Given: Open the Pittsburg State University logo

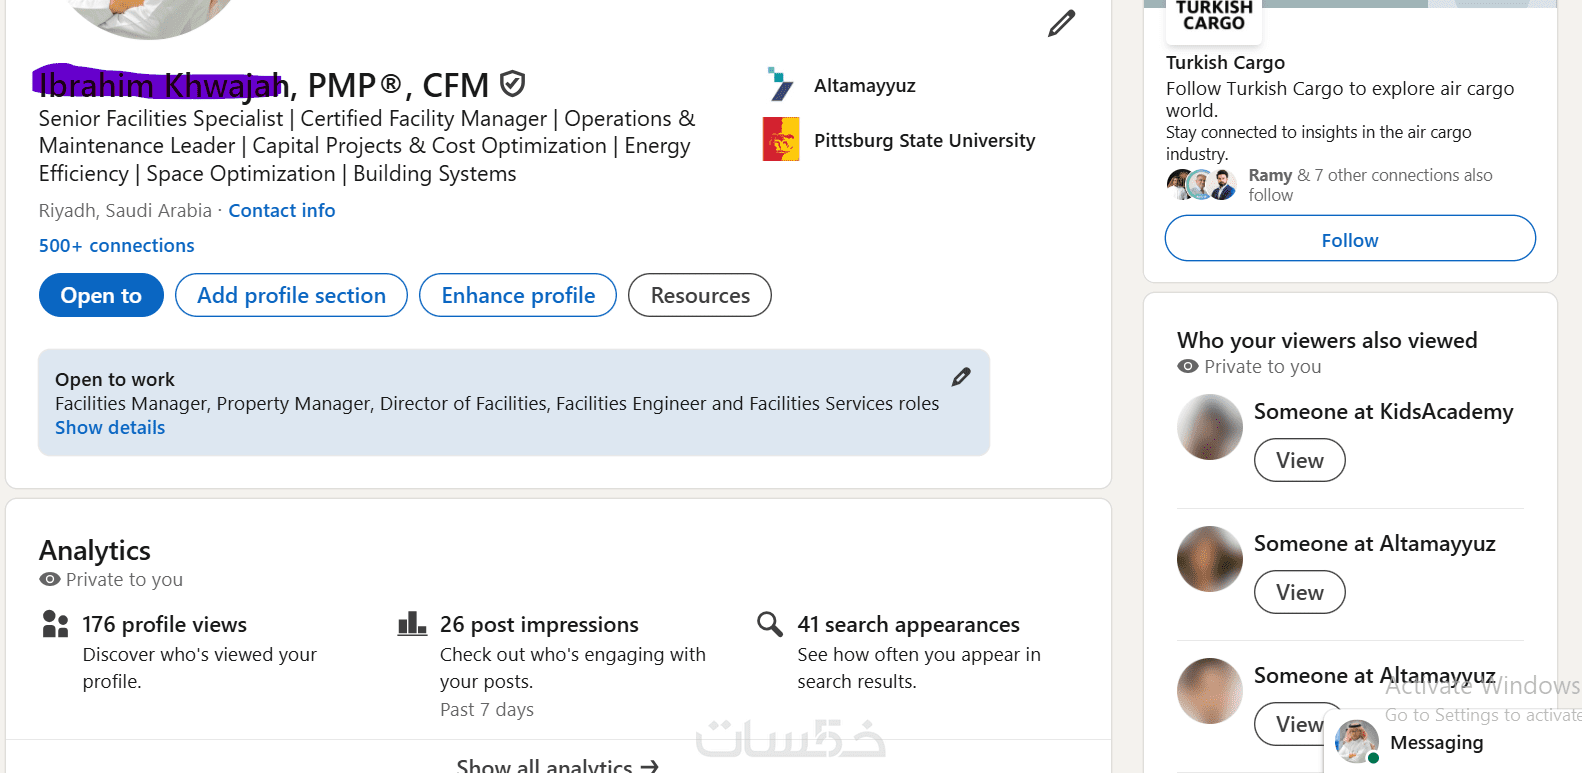Looking at the screenshot, I should pyautogui.click(x=781, y=140).
